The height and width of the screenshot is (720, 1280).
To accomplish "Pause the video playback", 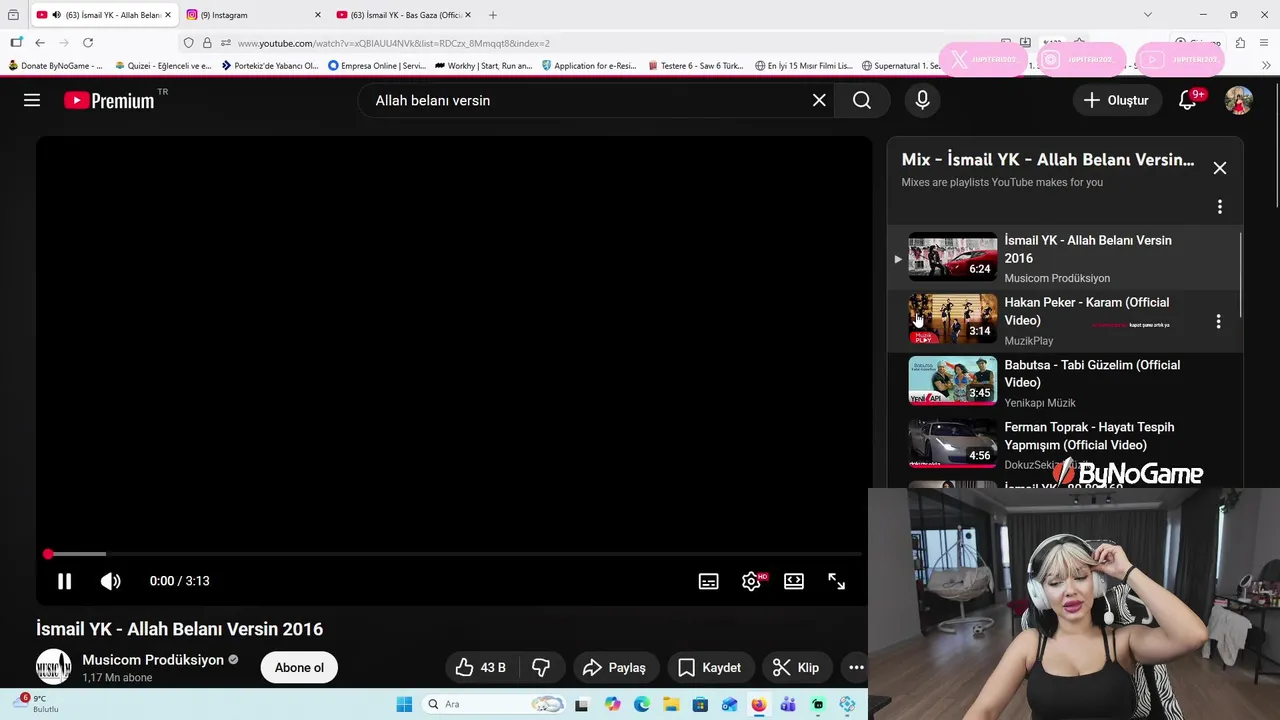I will (x=64, y=581).
